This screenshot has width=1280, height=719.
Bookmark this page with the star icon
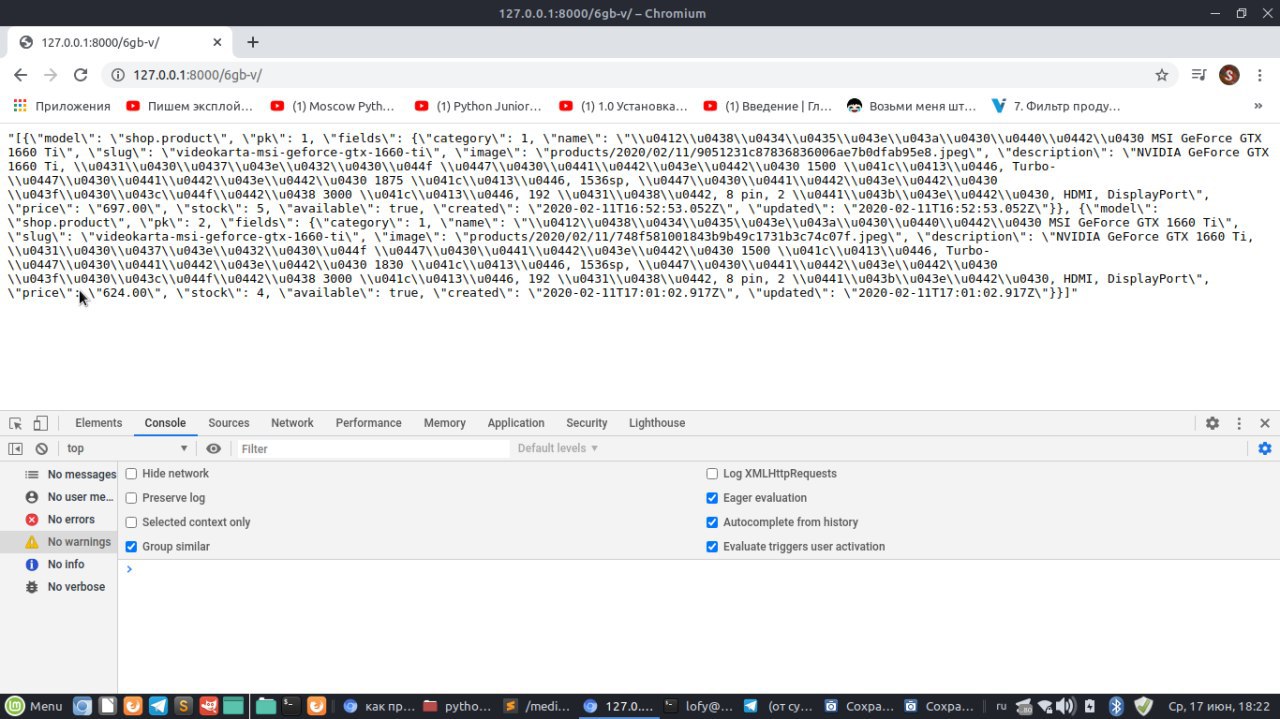tap(1161, 75)
